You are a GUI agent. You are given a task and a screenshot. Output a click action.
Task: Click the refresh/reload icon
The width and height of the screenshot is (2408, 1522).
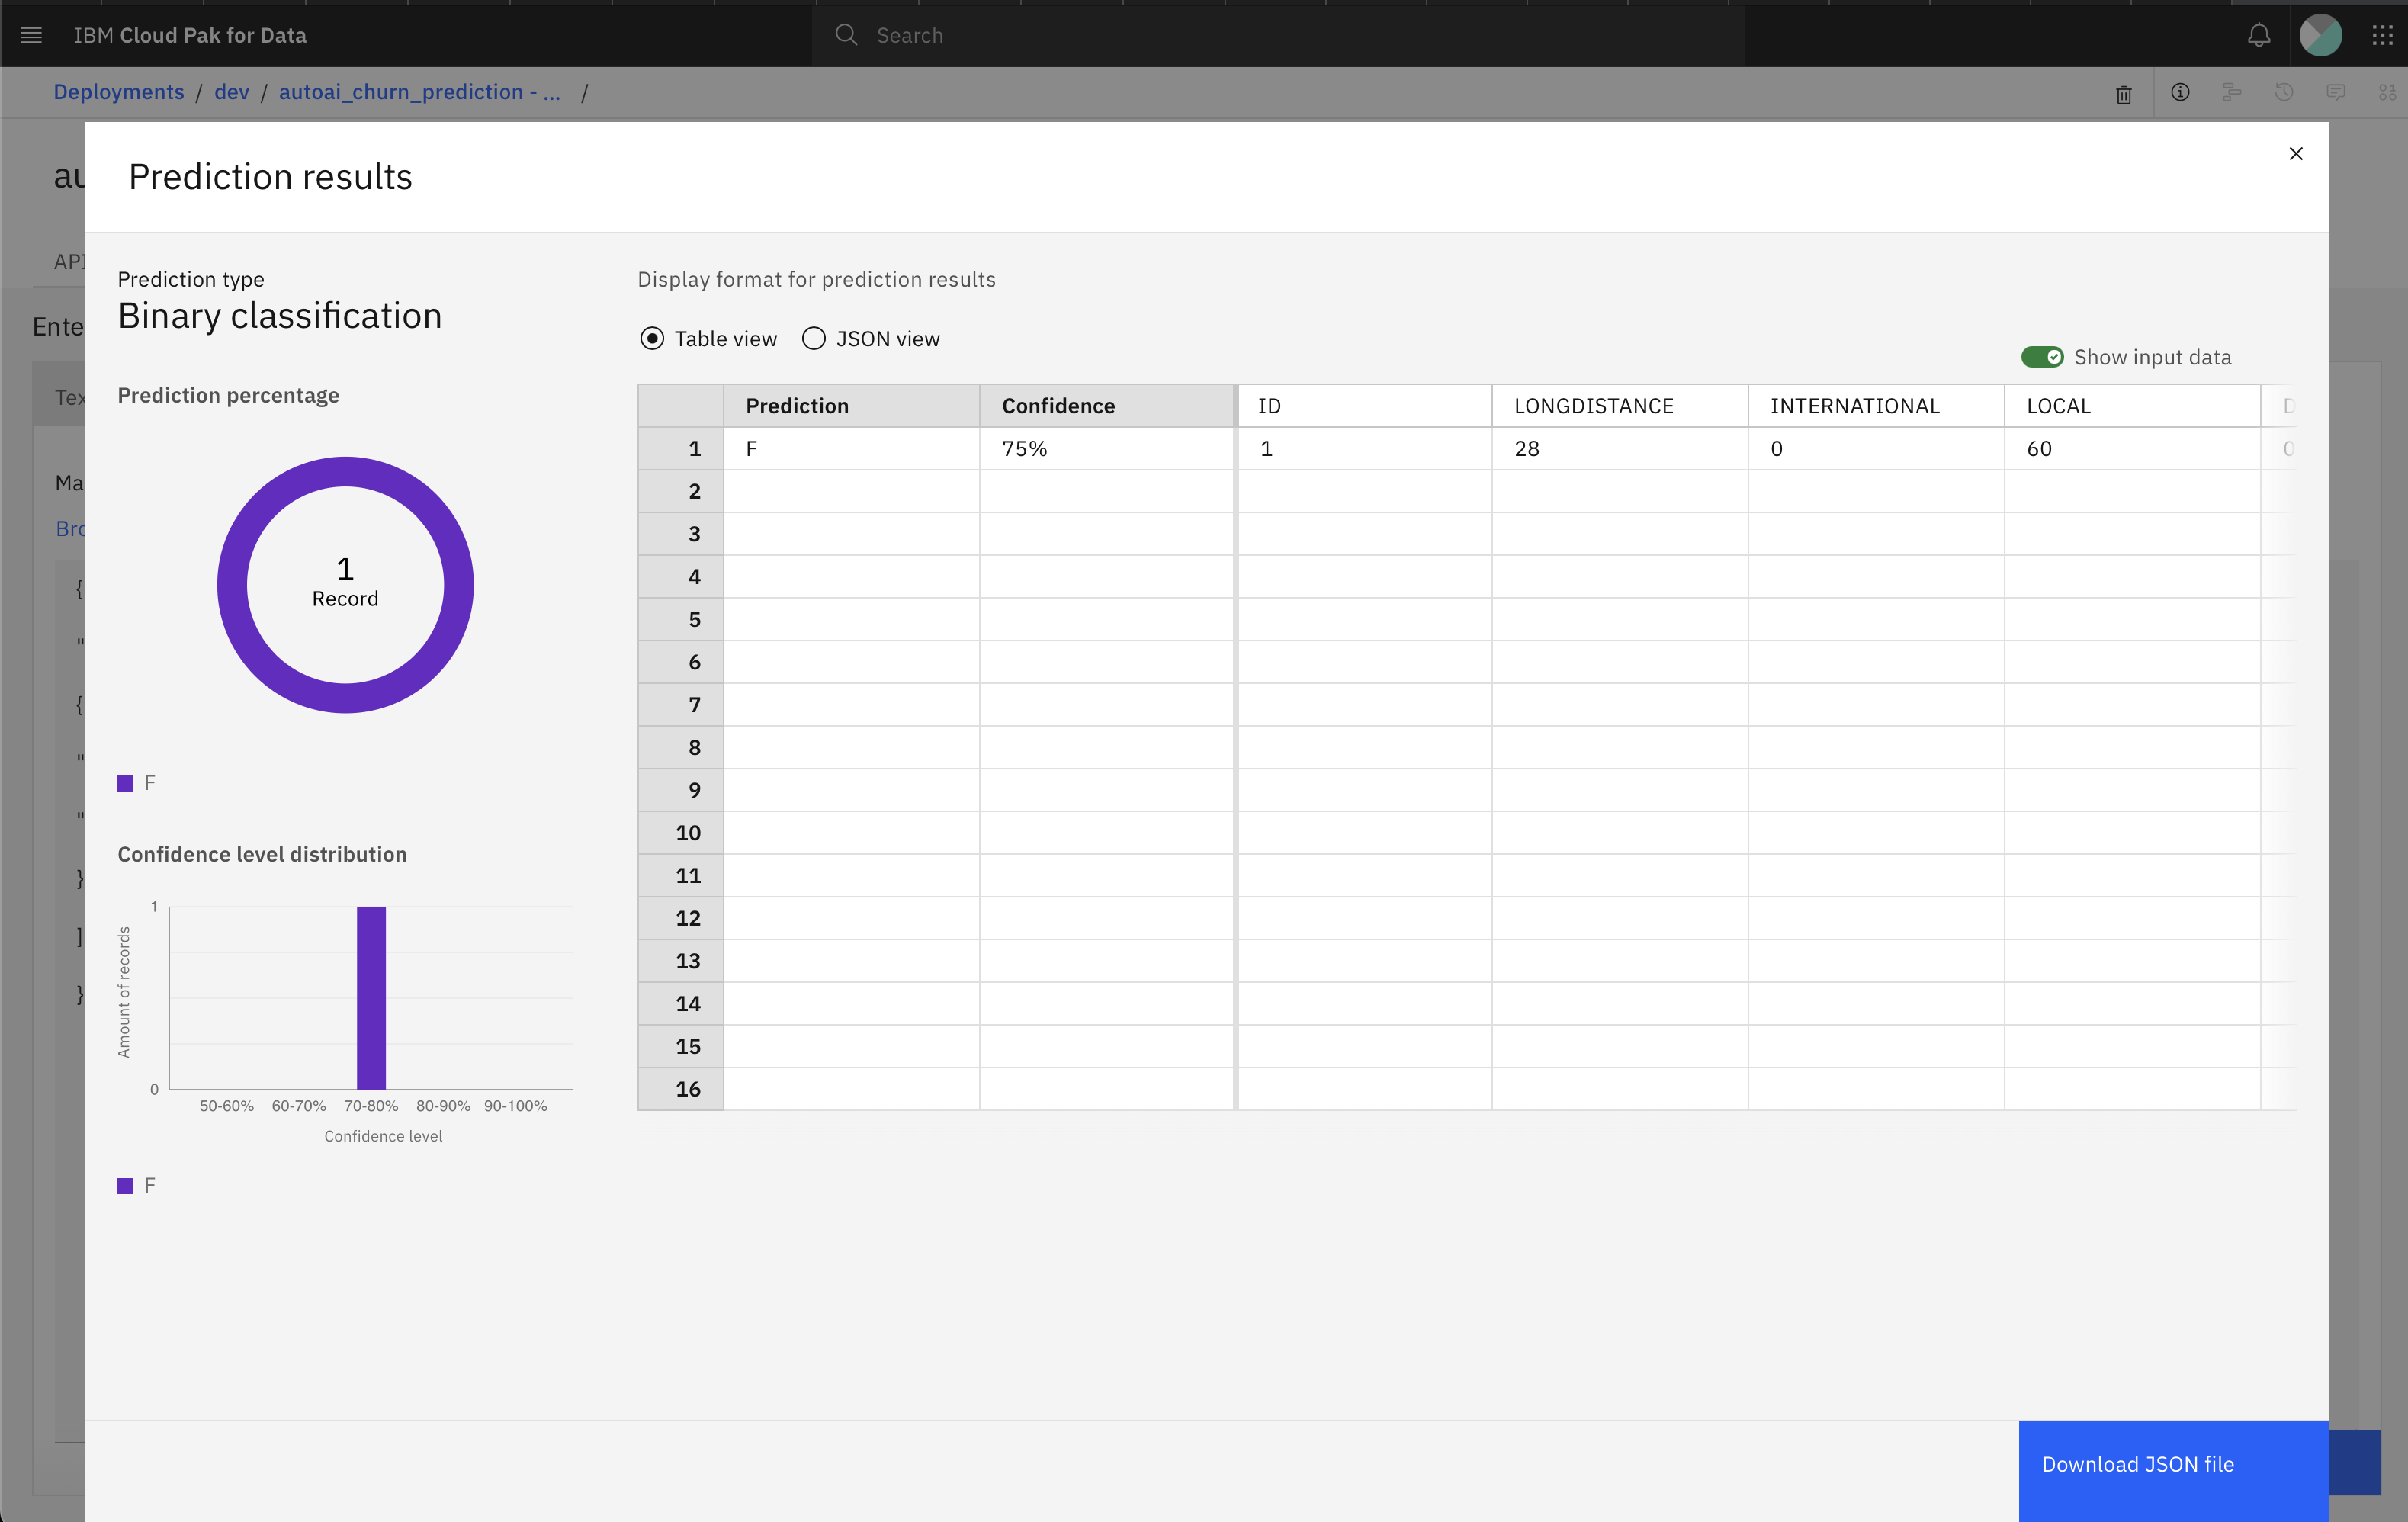tap(2282, 92)
